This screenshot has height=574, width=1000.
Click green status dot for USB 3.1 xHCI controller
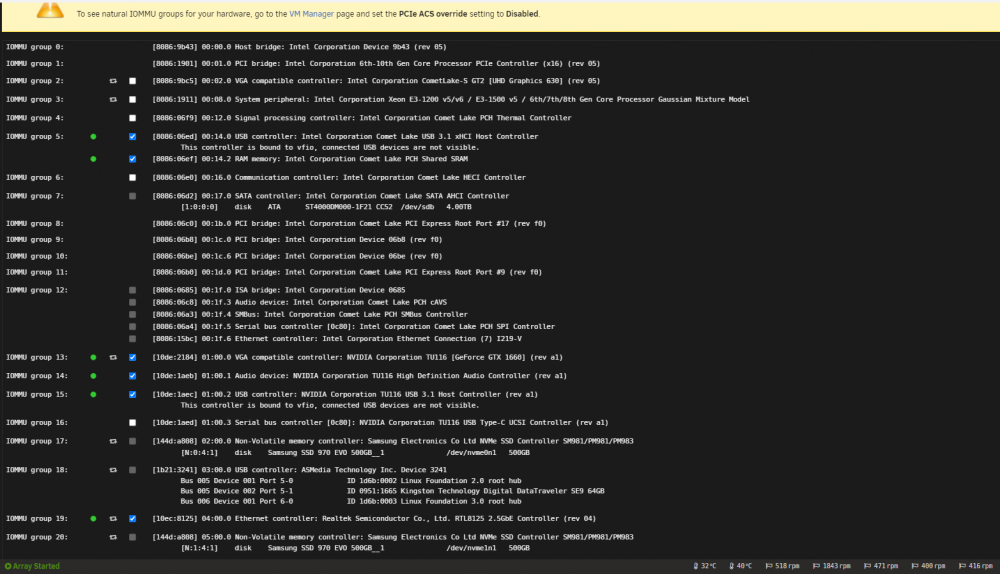93,136
